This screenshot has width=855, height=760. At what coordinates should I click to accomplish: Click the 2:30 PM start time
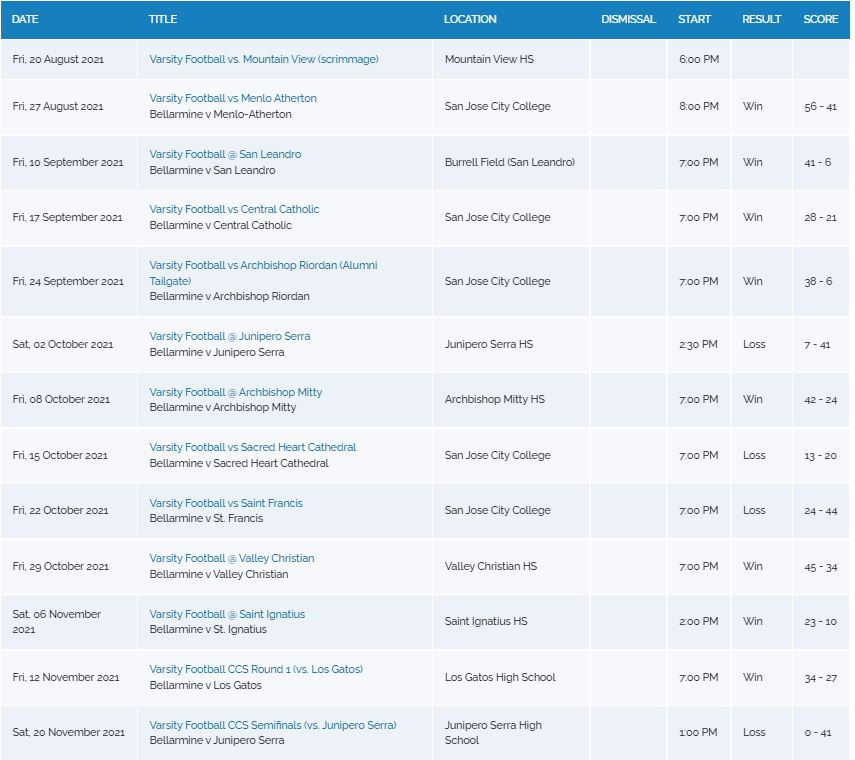coord(698,344)
